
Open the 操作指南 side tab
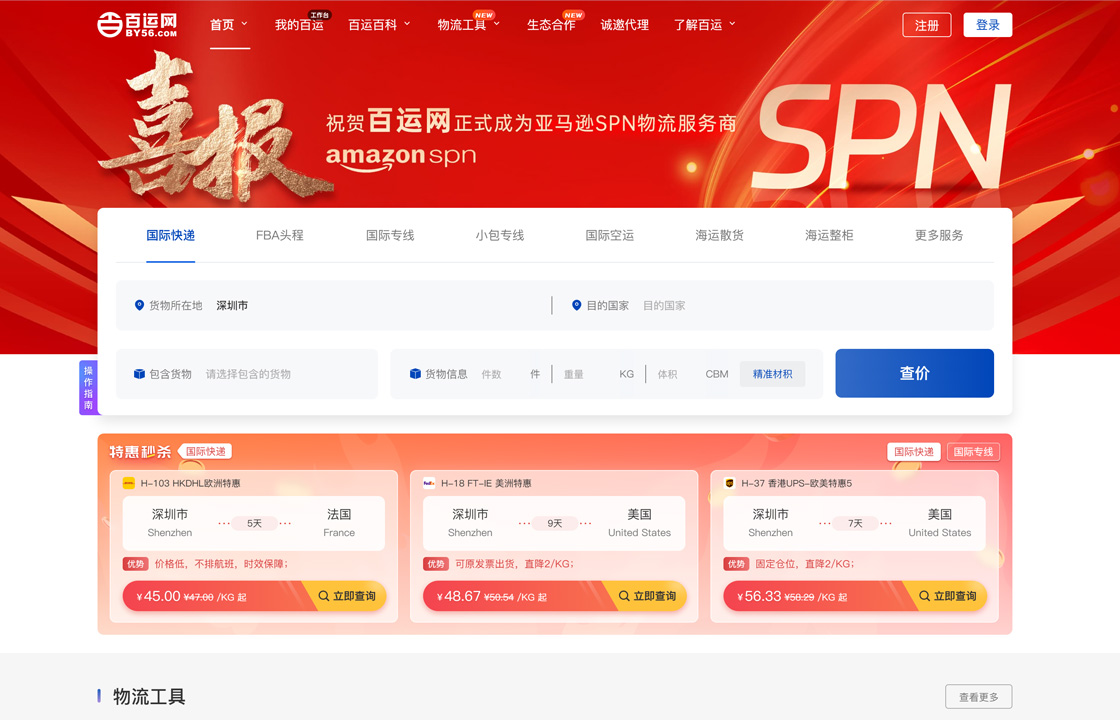pos(88,388)
